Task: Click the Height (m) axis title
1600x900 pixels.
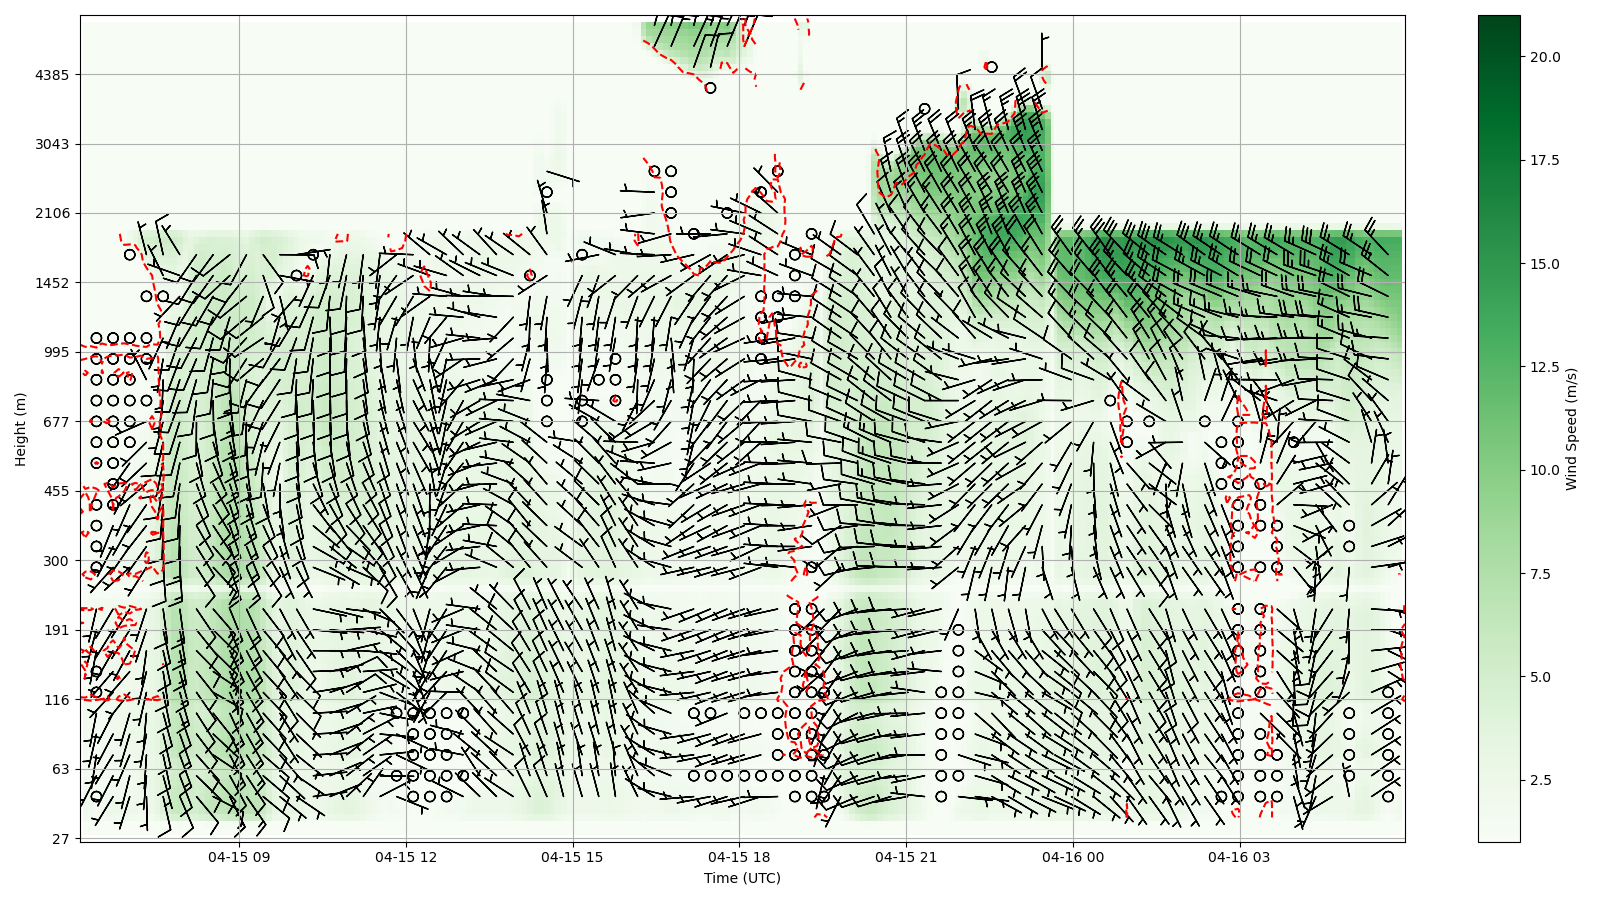Action: [x=21, y=429]
